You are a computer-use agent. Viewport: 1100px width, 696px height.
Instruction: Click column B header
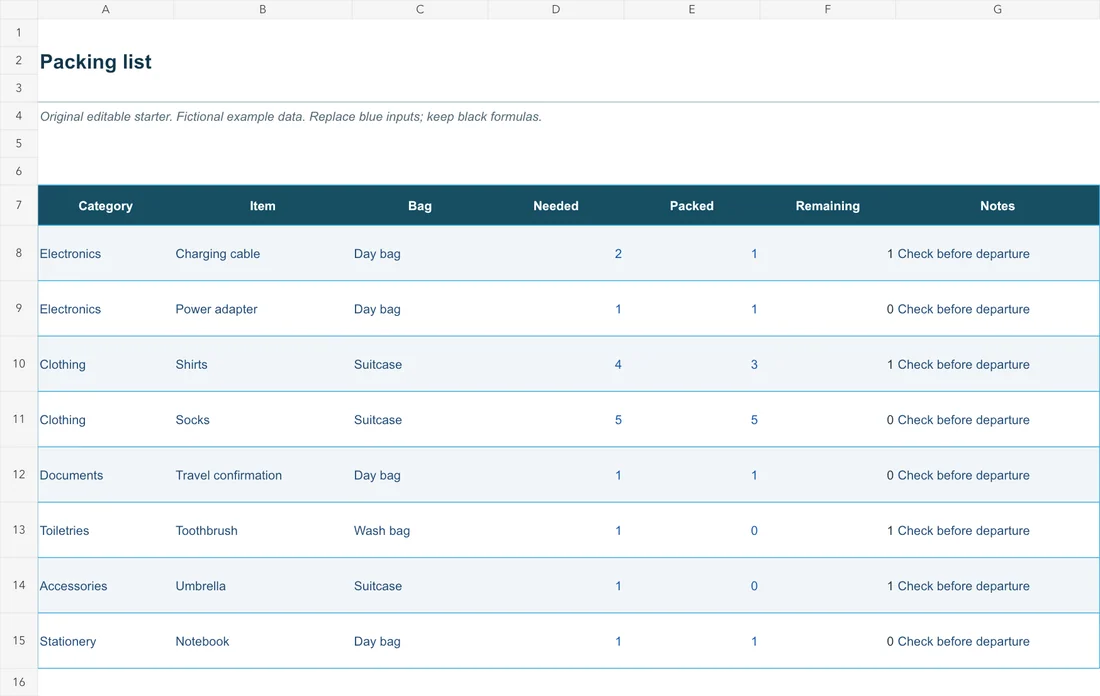262,9
